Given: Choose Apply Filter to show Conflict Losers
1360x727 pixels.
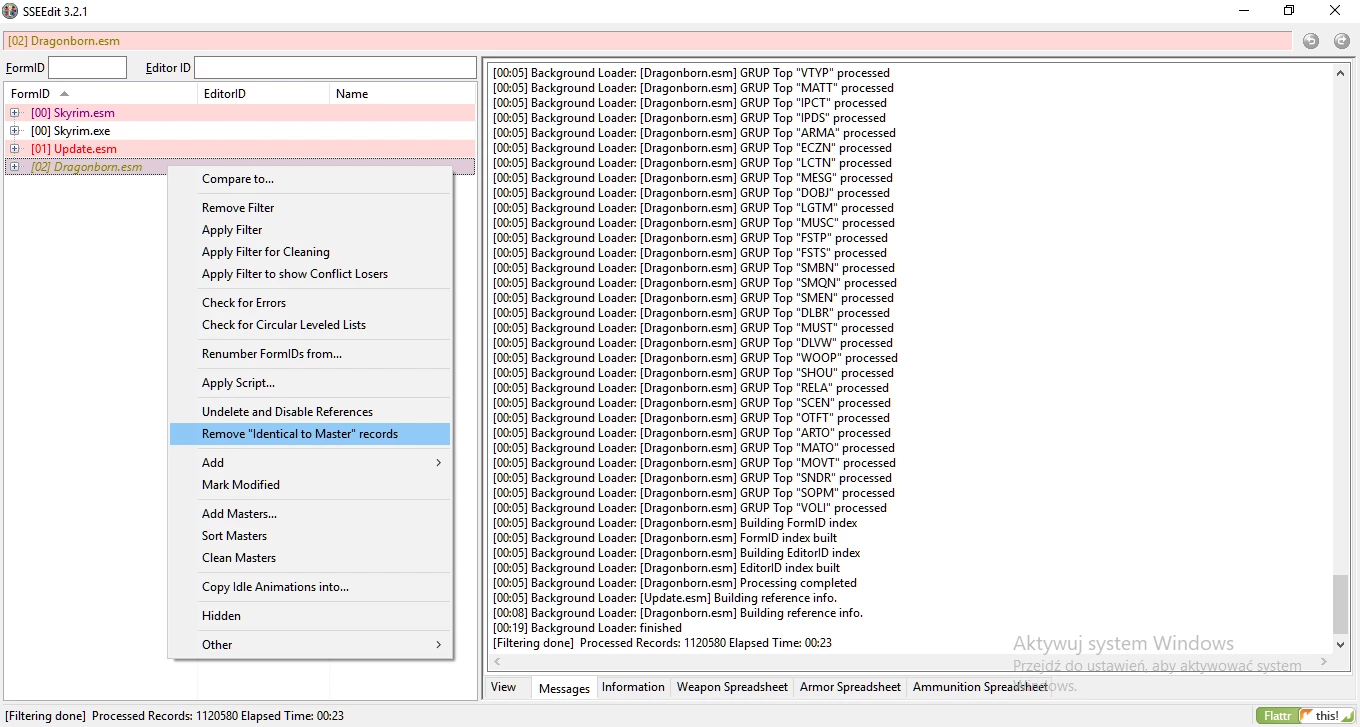Looking at the screenshot, I should point(310,274).
